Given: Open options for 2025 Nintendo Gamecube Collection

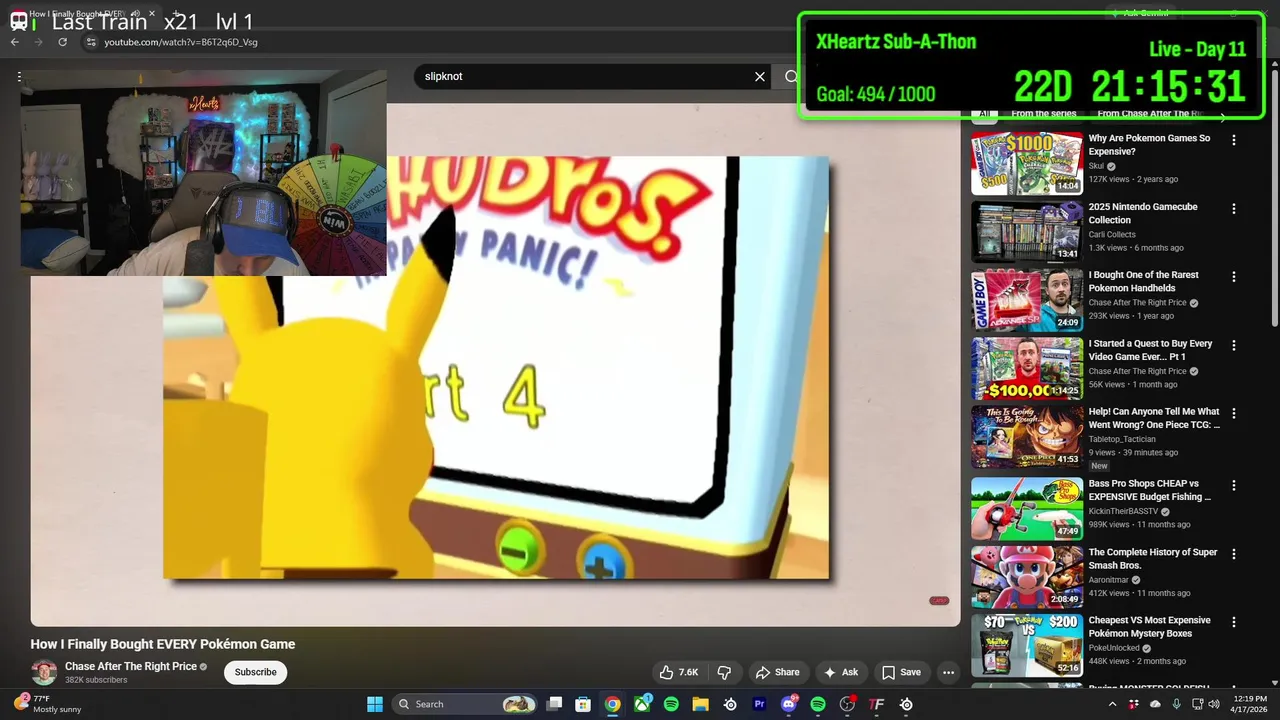Looking at the screenshot, I should (x=1233, y=209).
